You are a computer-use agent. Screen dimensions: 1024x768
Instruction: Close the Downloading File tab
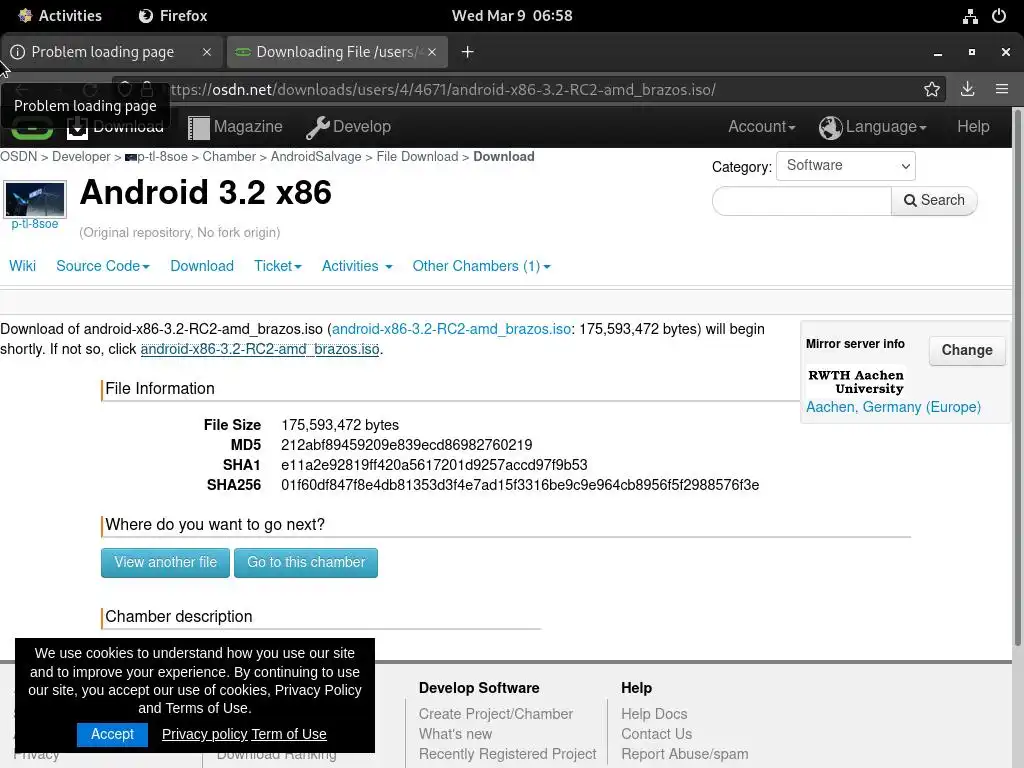(432, 52)
